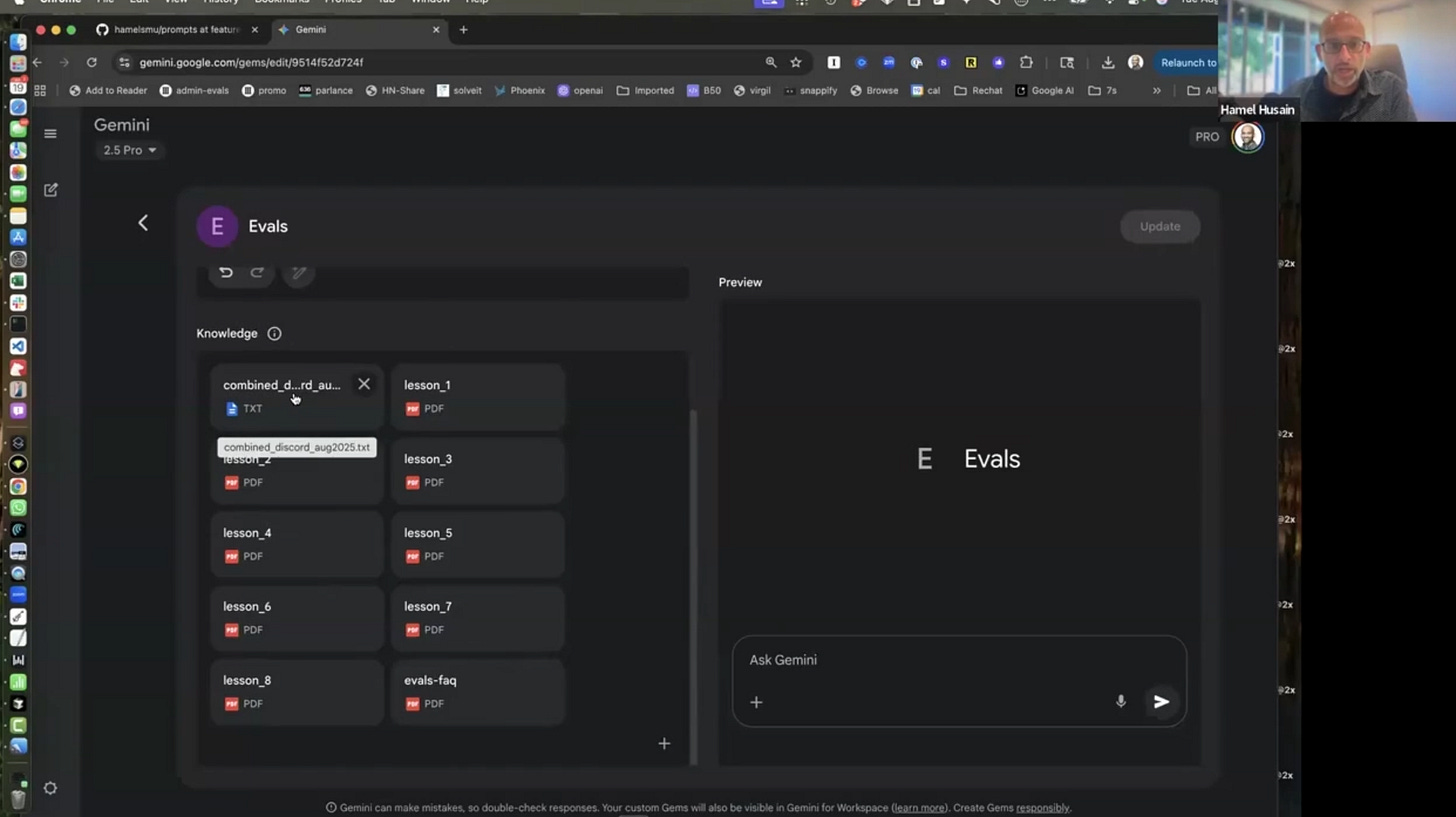
Task: Open Gemini settings gear in the sidebar
Action: tap(50, 788)
